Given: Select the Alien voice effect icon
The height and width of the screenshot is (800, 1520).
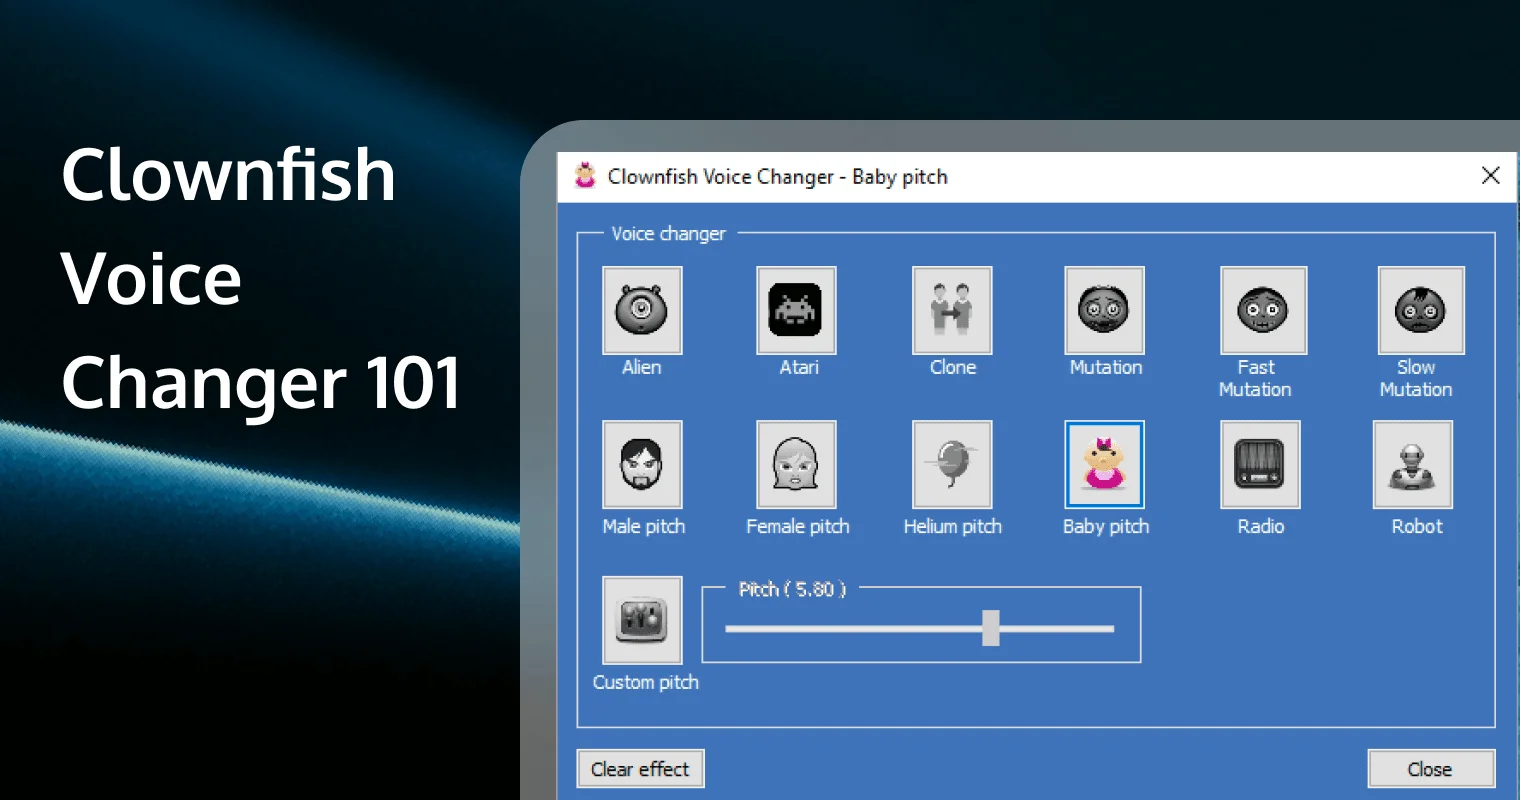Looking at the screenshot, I should pos(642,310).
